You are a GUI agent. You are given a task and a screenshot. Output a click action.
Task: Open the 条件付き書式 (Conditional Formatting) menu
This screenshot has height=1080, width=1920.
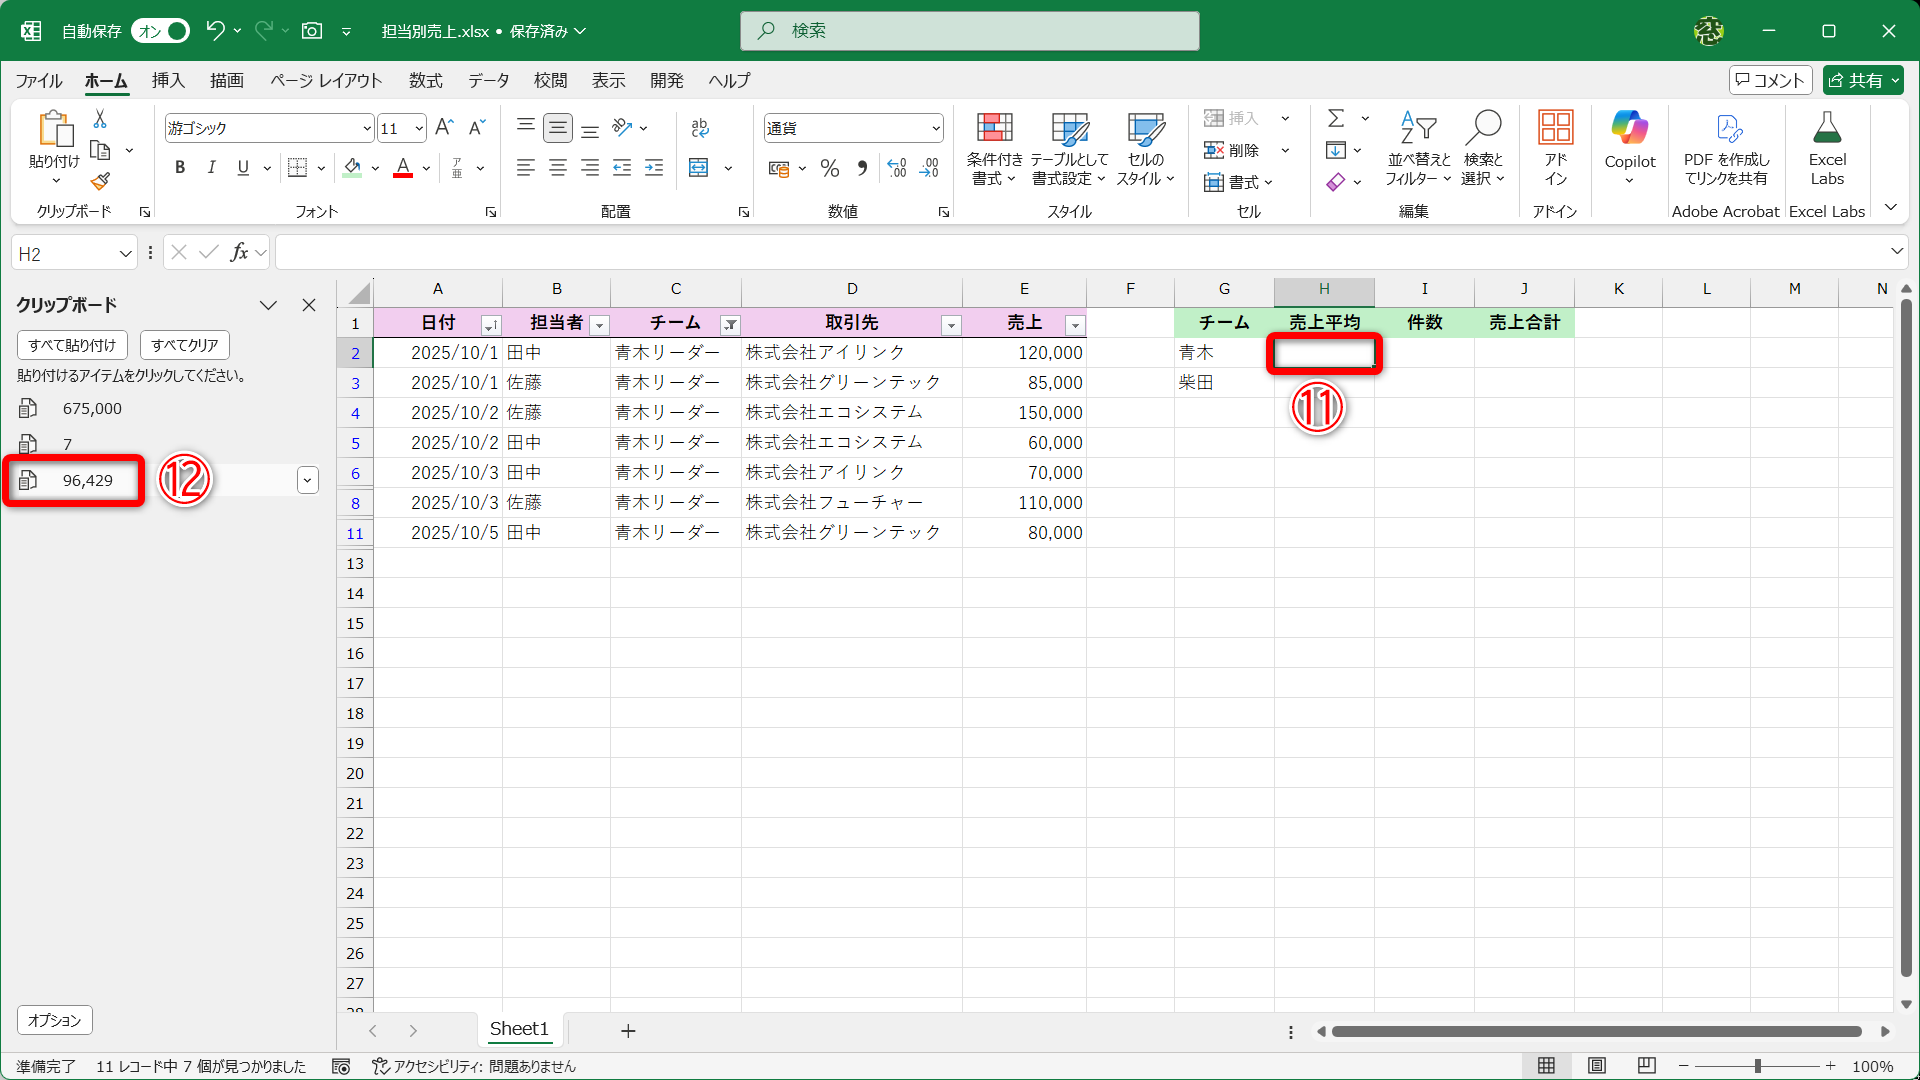[x=993, y=150]
